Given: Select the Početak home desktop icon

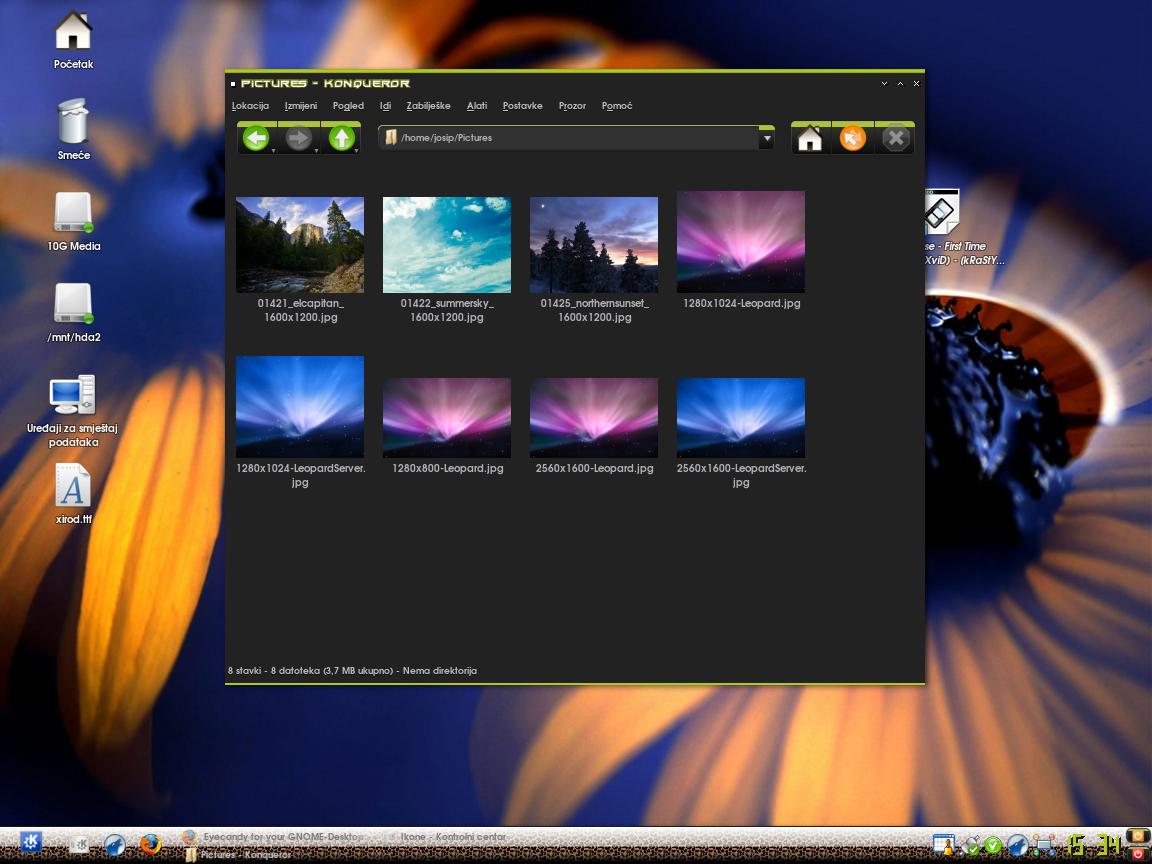Looking at the screenshot, I should tap(73, 30).
